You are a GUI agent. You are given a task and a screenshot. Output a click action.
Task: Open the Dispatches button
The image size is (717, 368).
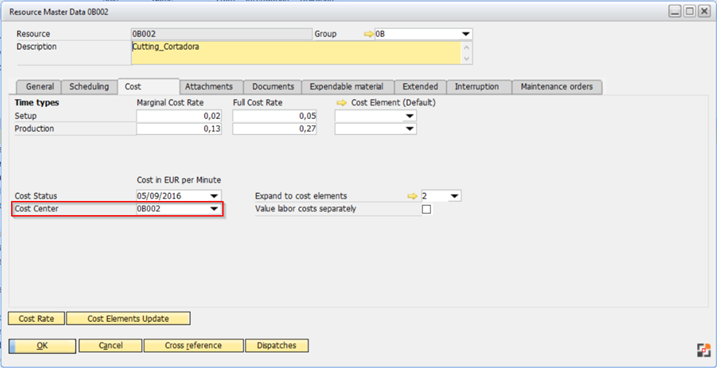click(x=277, y=346)
